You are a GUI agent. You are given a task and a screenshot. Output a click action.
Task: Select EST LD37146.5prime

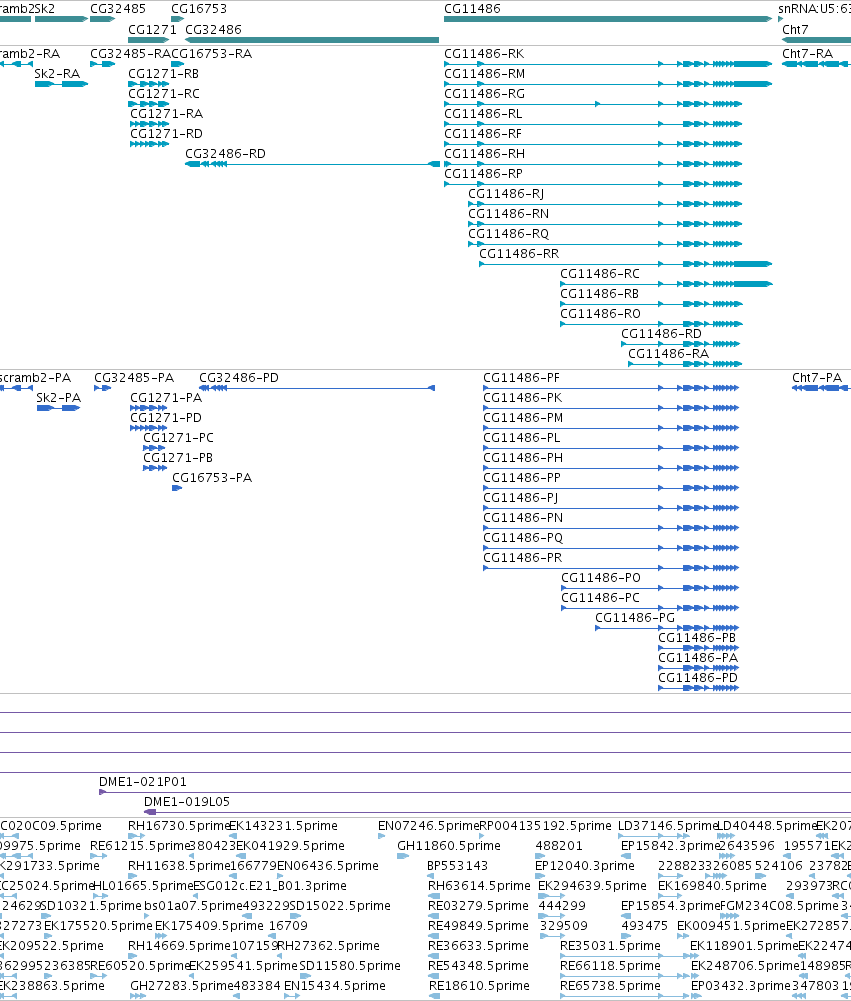tap(668, 826)
